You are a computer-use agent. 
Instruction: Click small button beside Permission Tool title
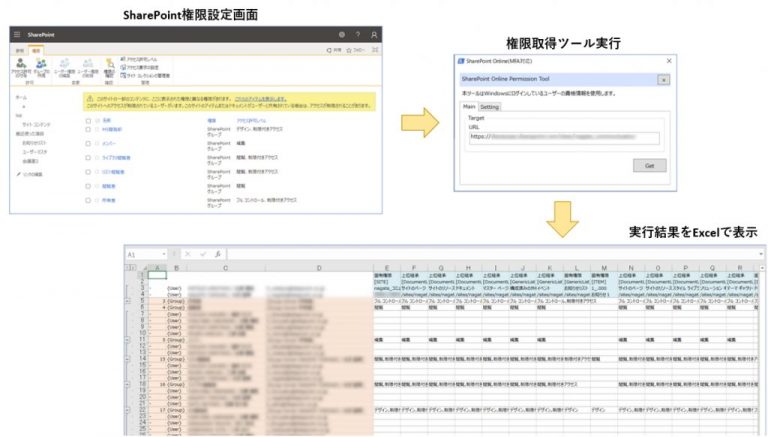click(664, 79)
